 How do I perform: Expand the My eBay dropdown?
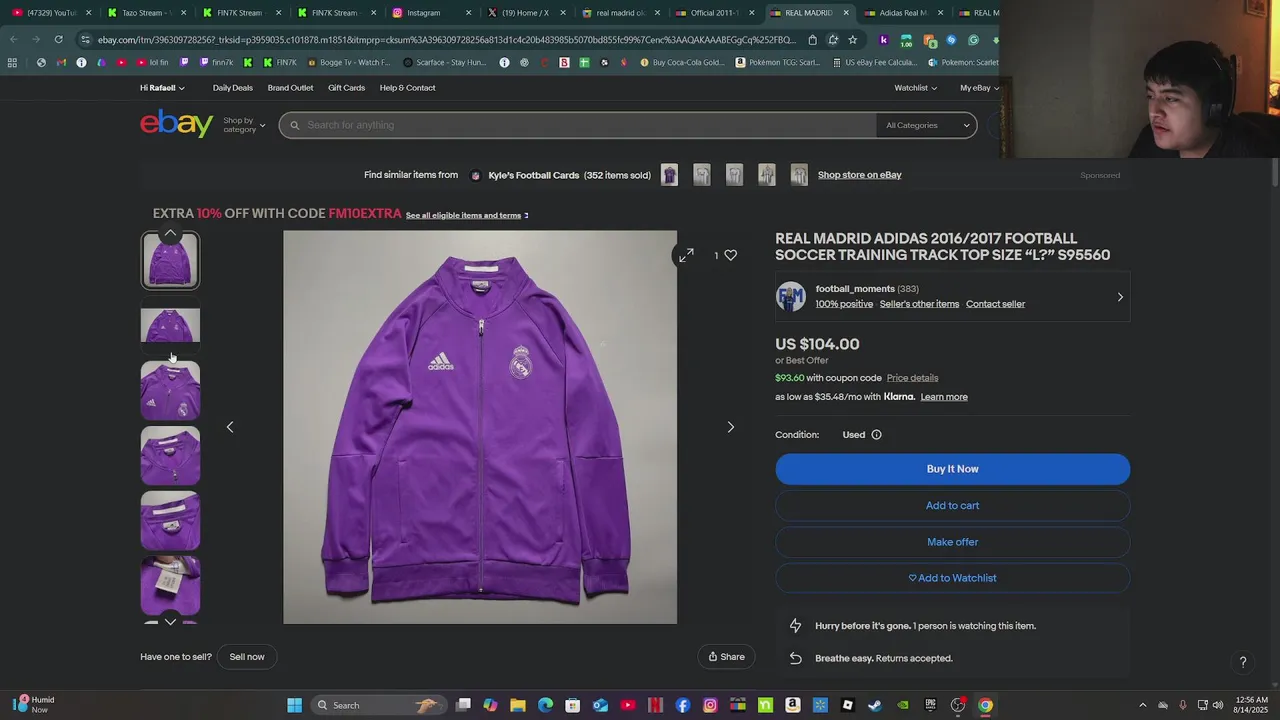coord(980,88)
